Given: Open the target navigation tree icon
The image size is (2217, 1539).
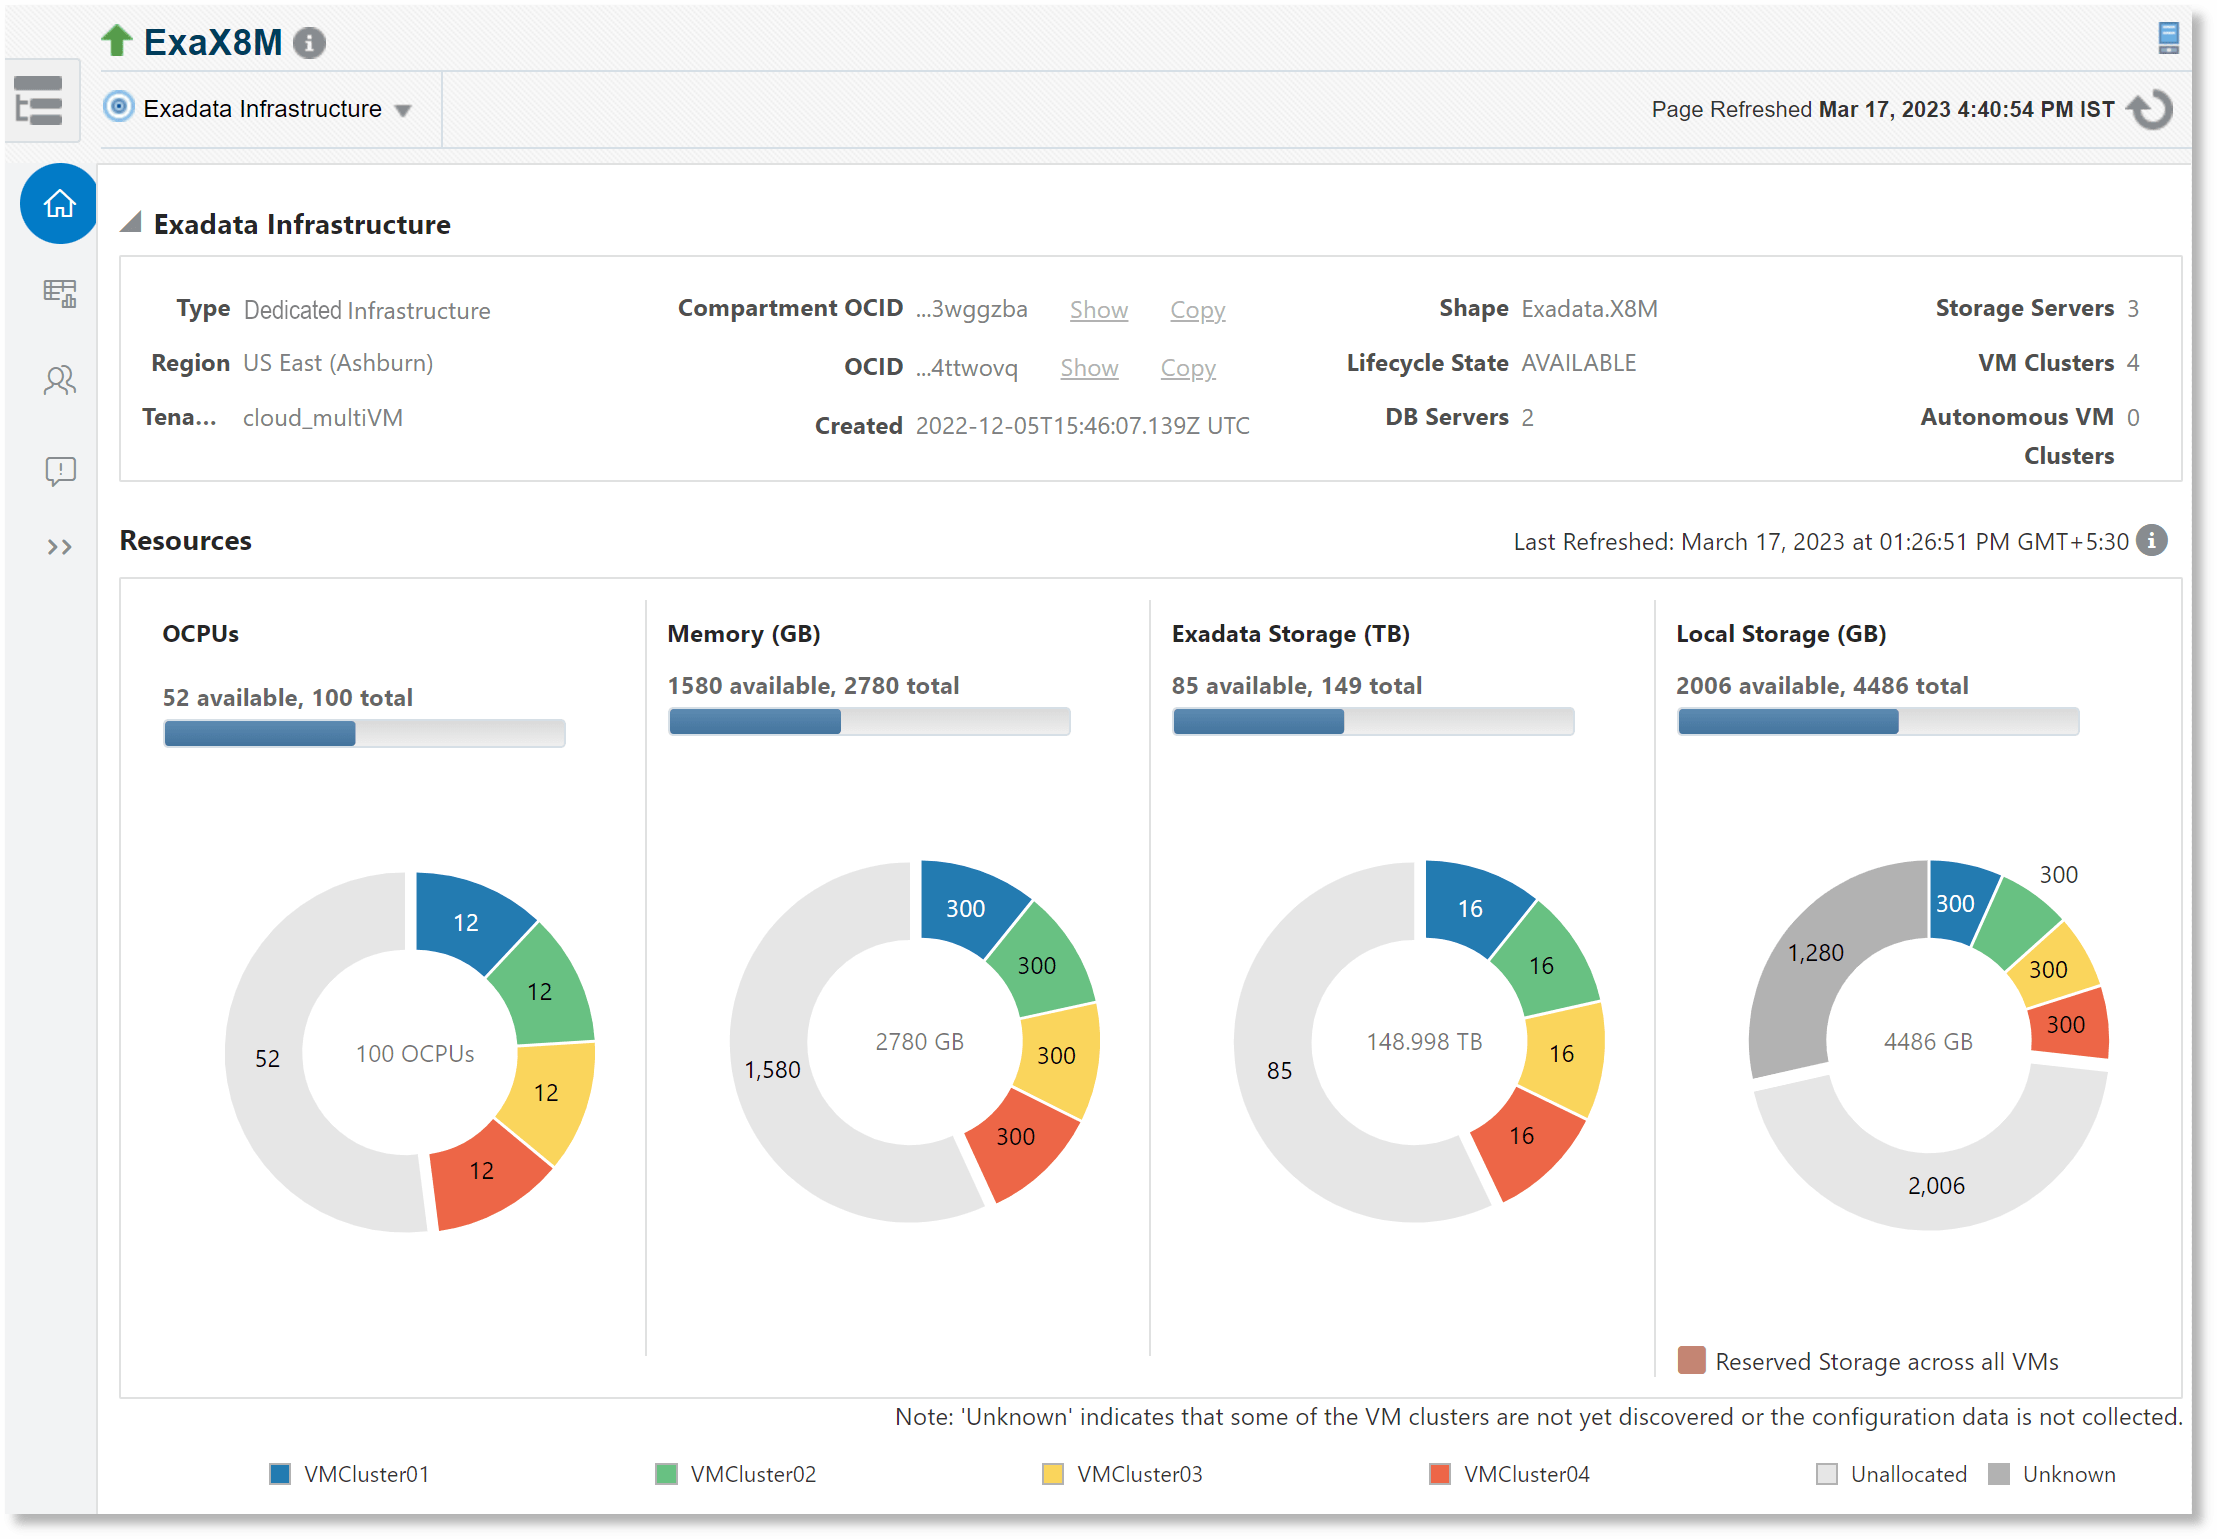Looking at the screenshot, I should tap(40, 100).
